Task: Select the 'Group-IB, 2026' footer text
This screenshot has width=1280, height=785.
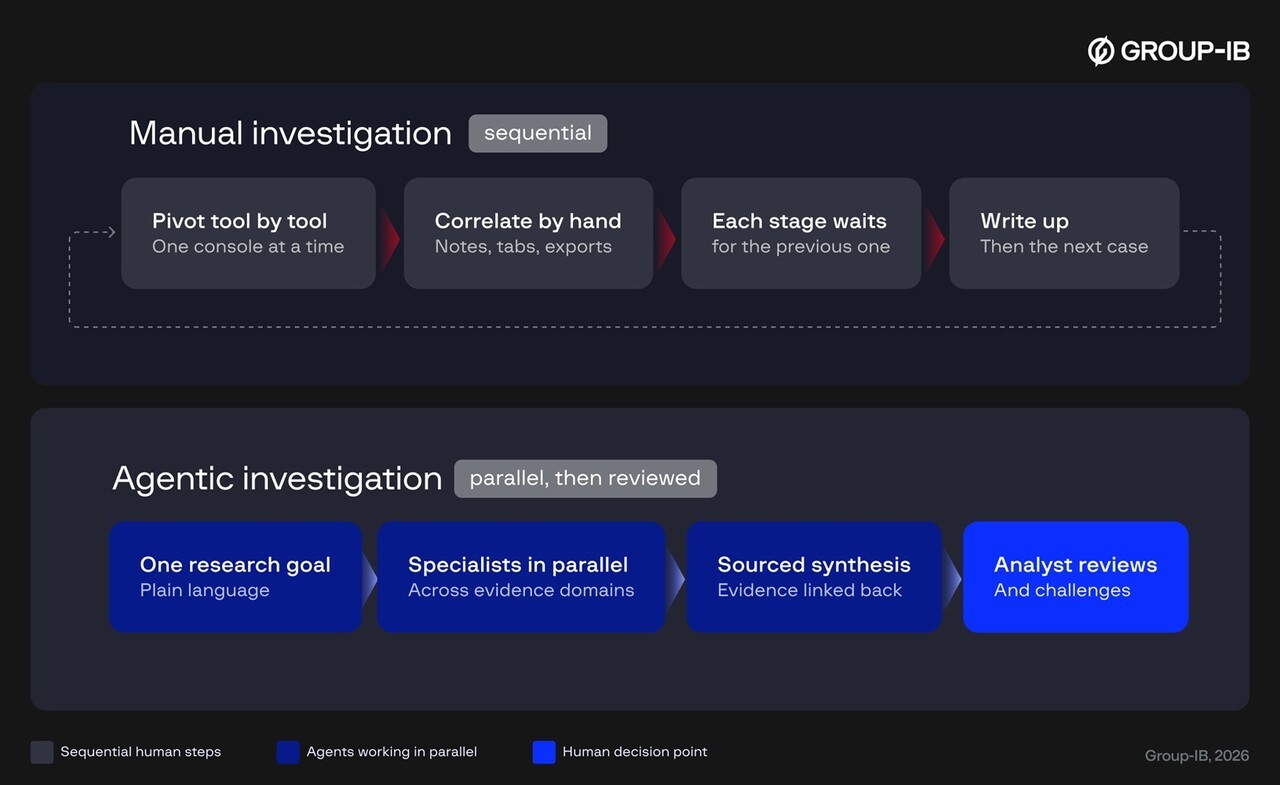Action: pyautogui.click(x=1197, y=756)
